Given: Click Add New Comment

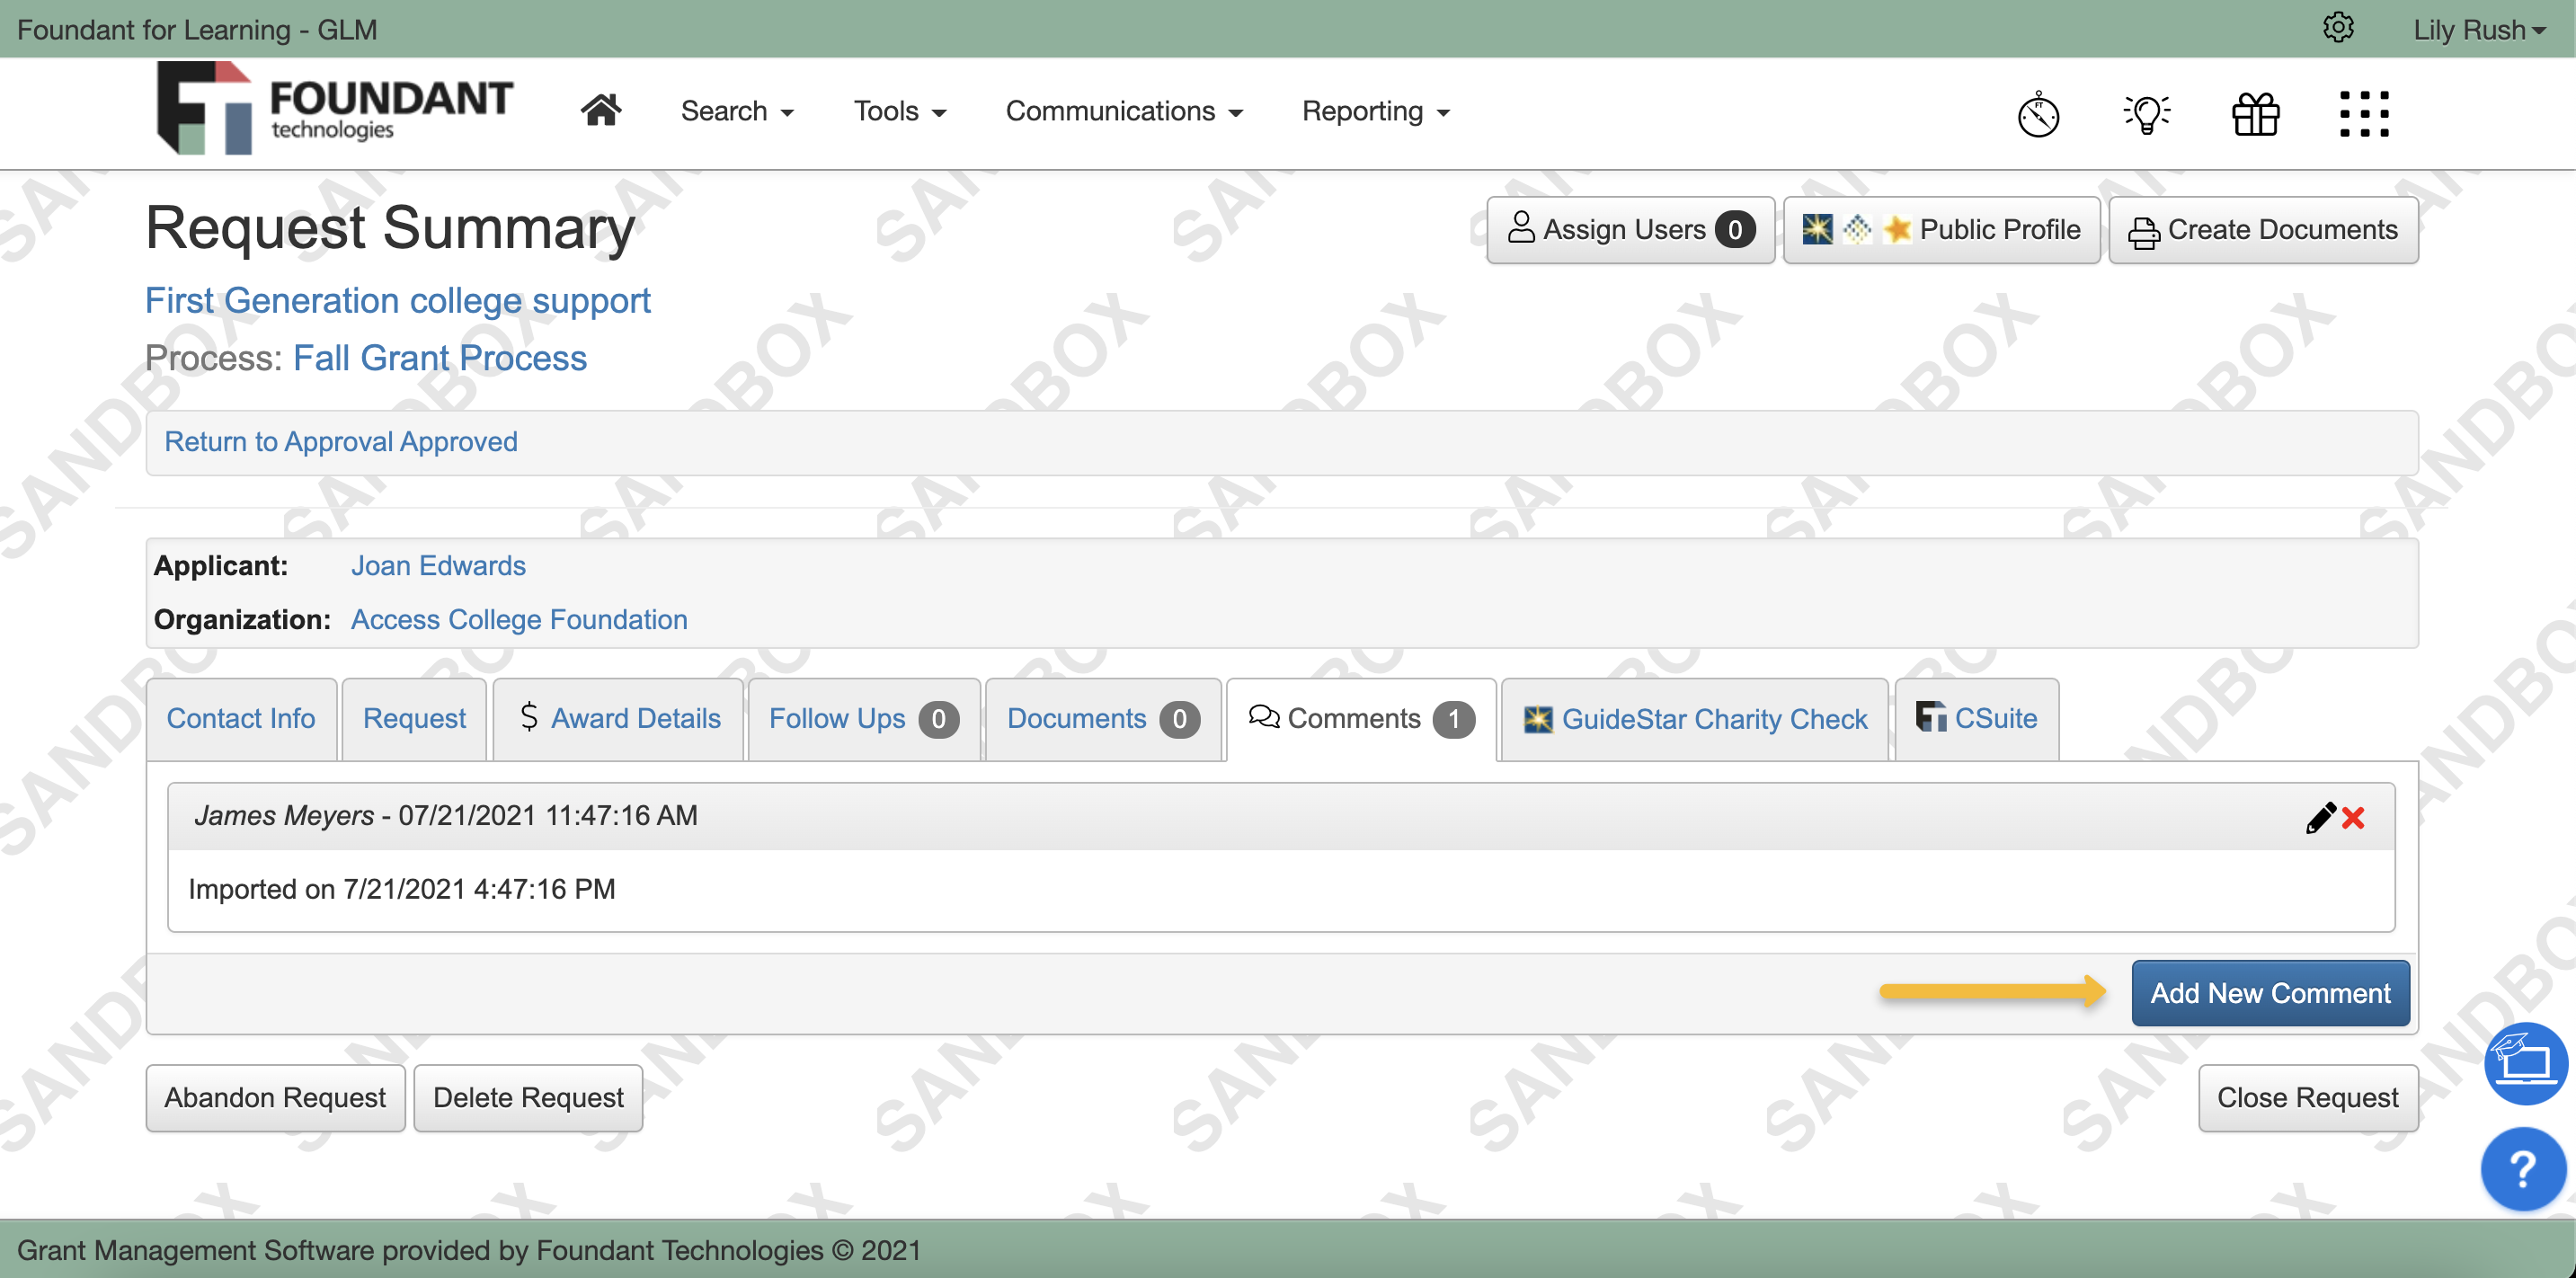Looking at the screenshot, I should [x=2270, y=993].
